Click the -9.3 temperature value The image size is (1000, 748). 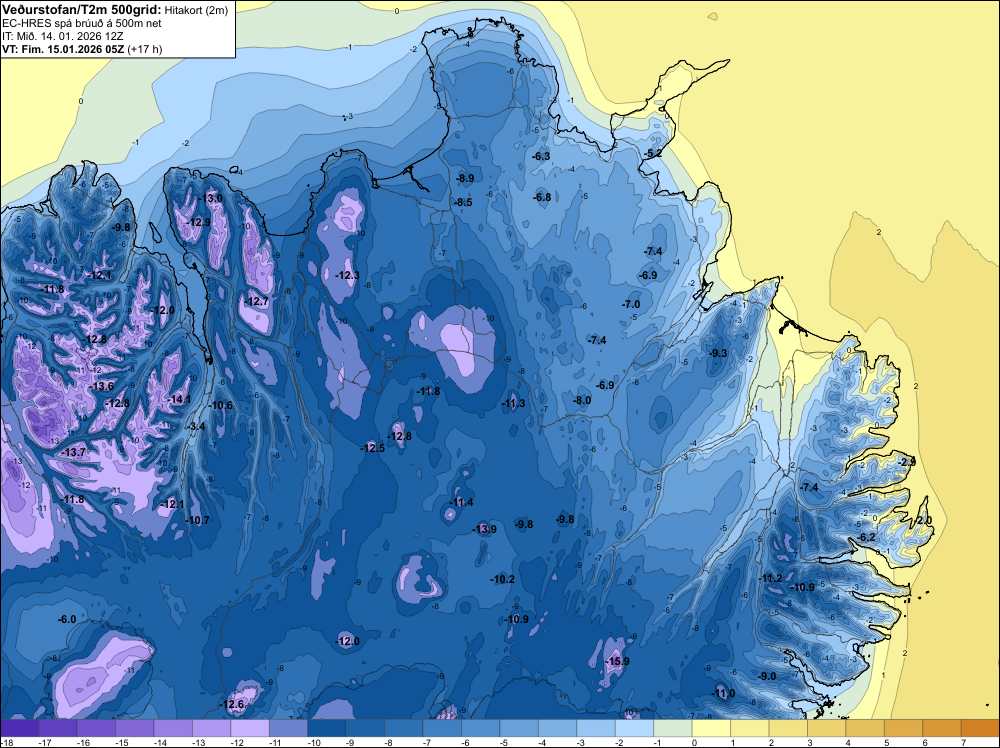[718, 353]
